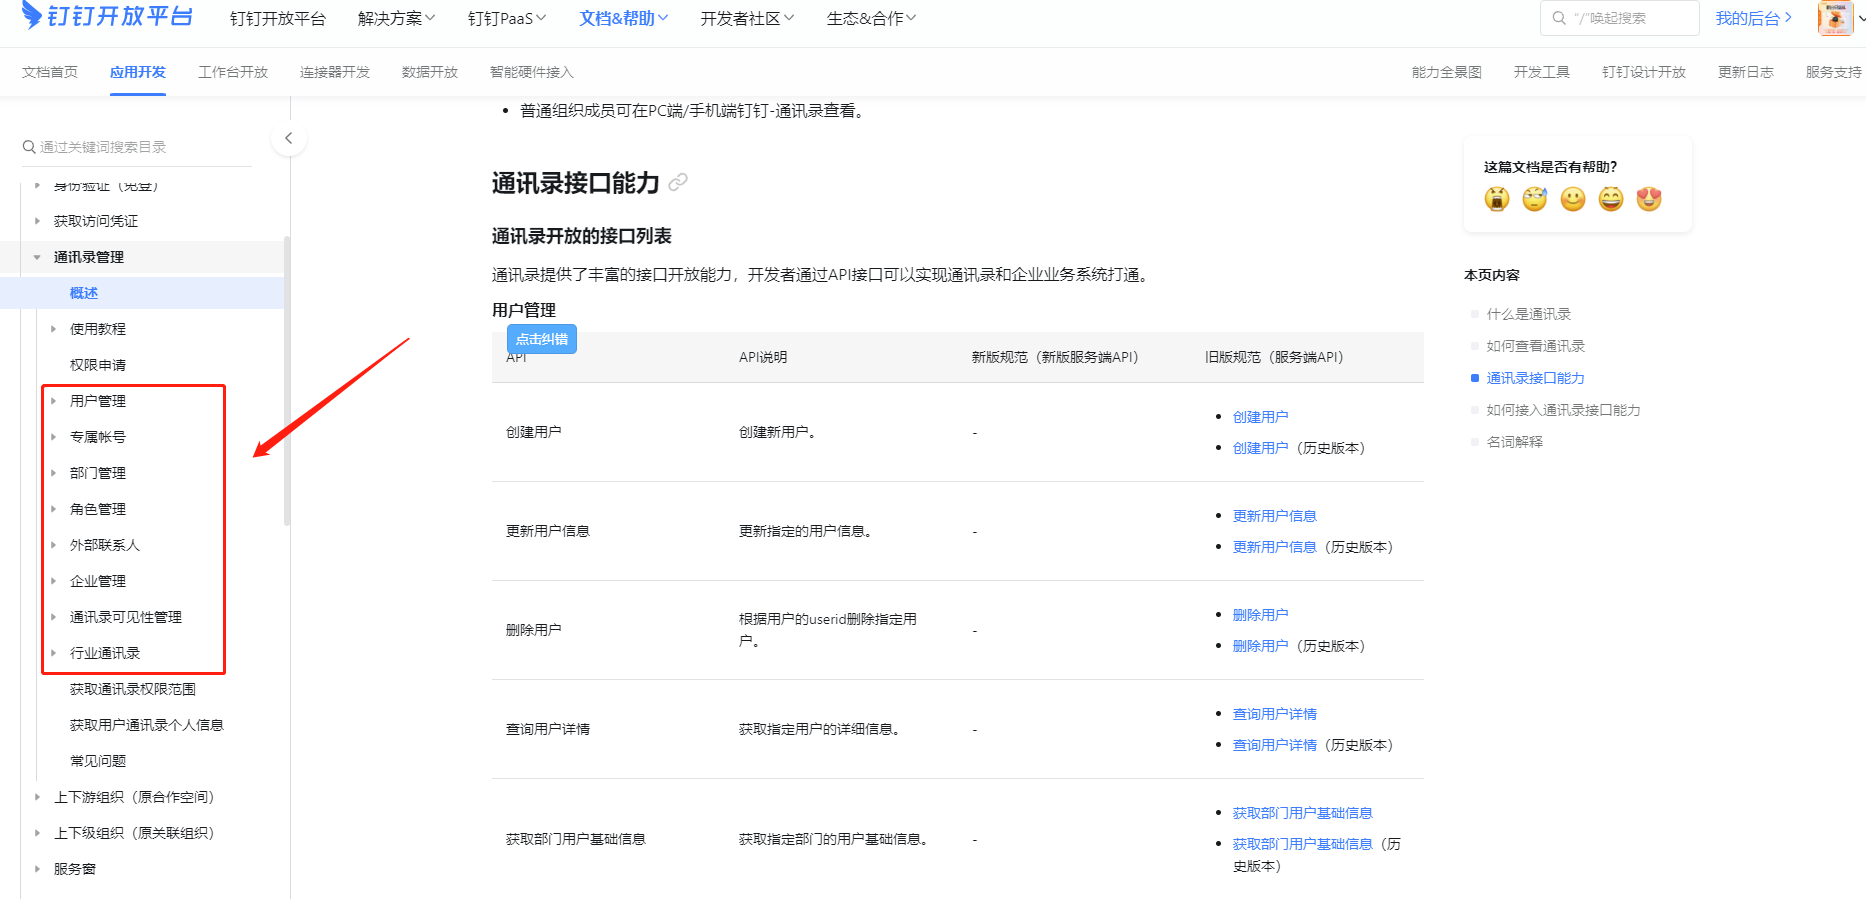This screenshot has height=899, width=1866.
Task: Expand the 用户管理 tree node
Action: [53, 401]
